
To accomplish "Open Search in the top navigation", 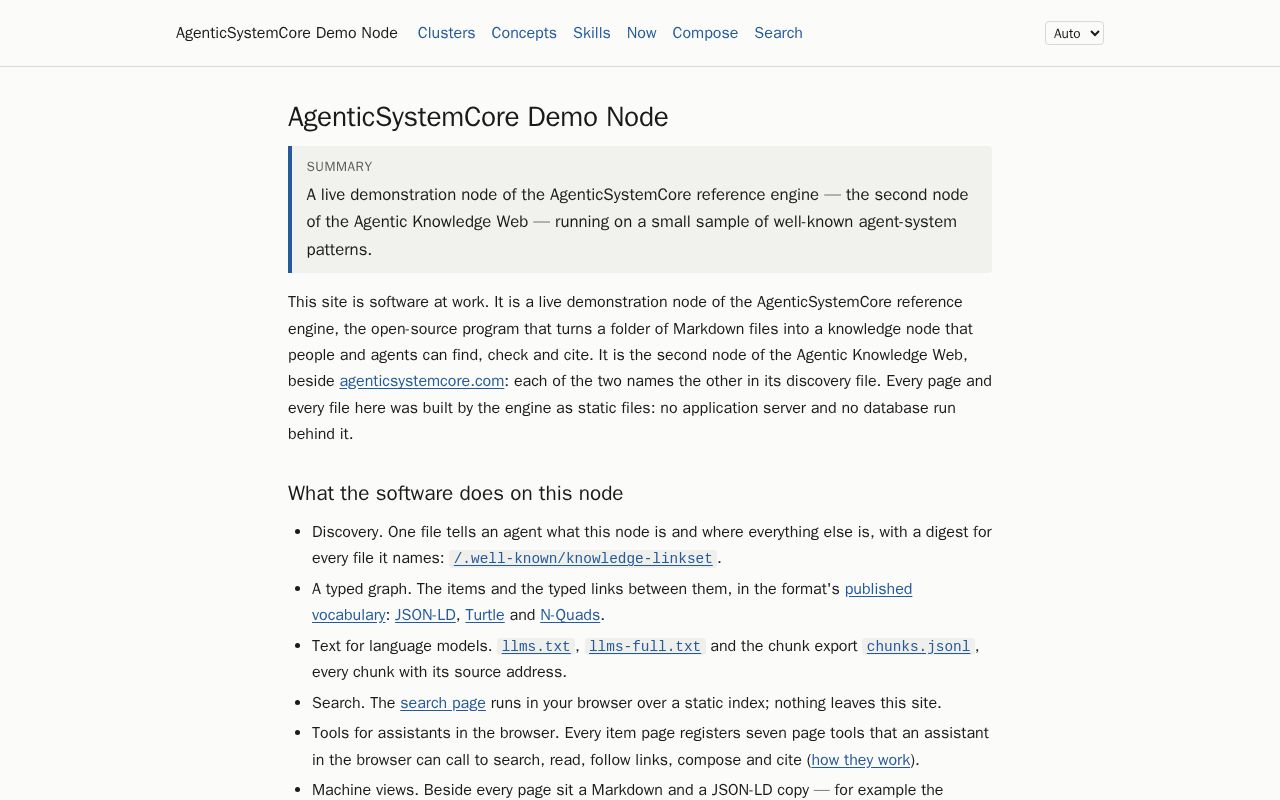I will (x=779, y=33).
